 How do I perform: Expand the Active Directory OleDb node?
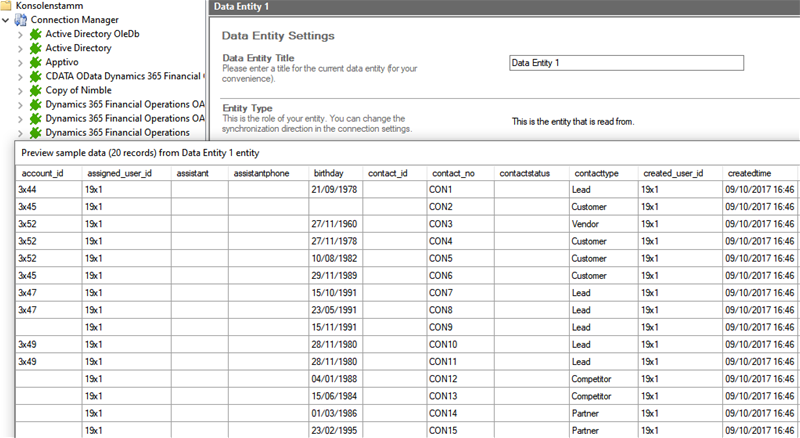point(21,34)
